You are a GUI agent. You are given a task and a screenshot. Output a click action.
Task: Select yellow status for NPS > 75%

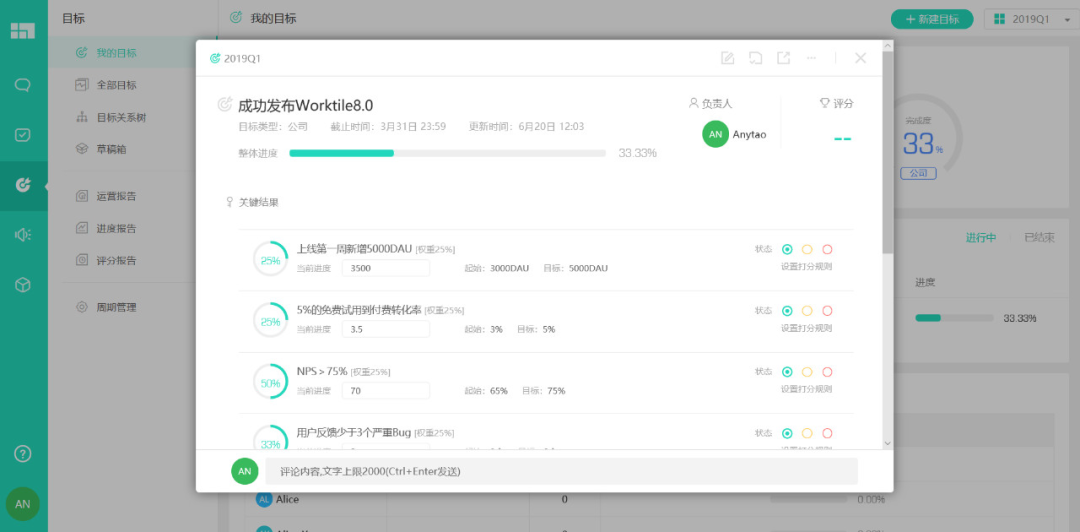click(807, 372)
